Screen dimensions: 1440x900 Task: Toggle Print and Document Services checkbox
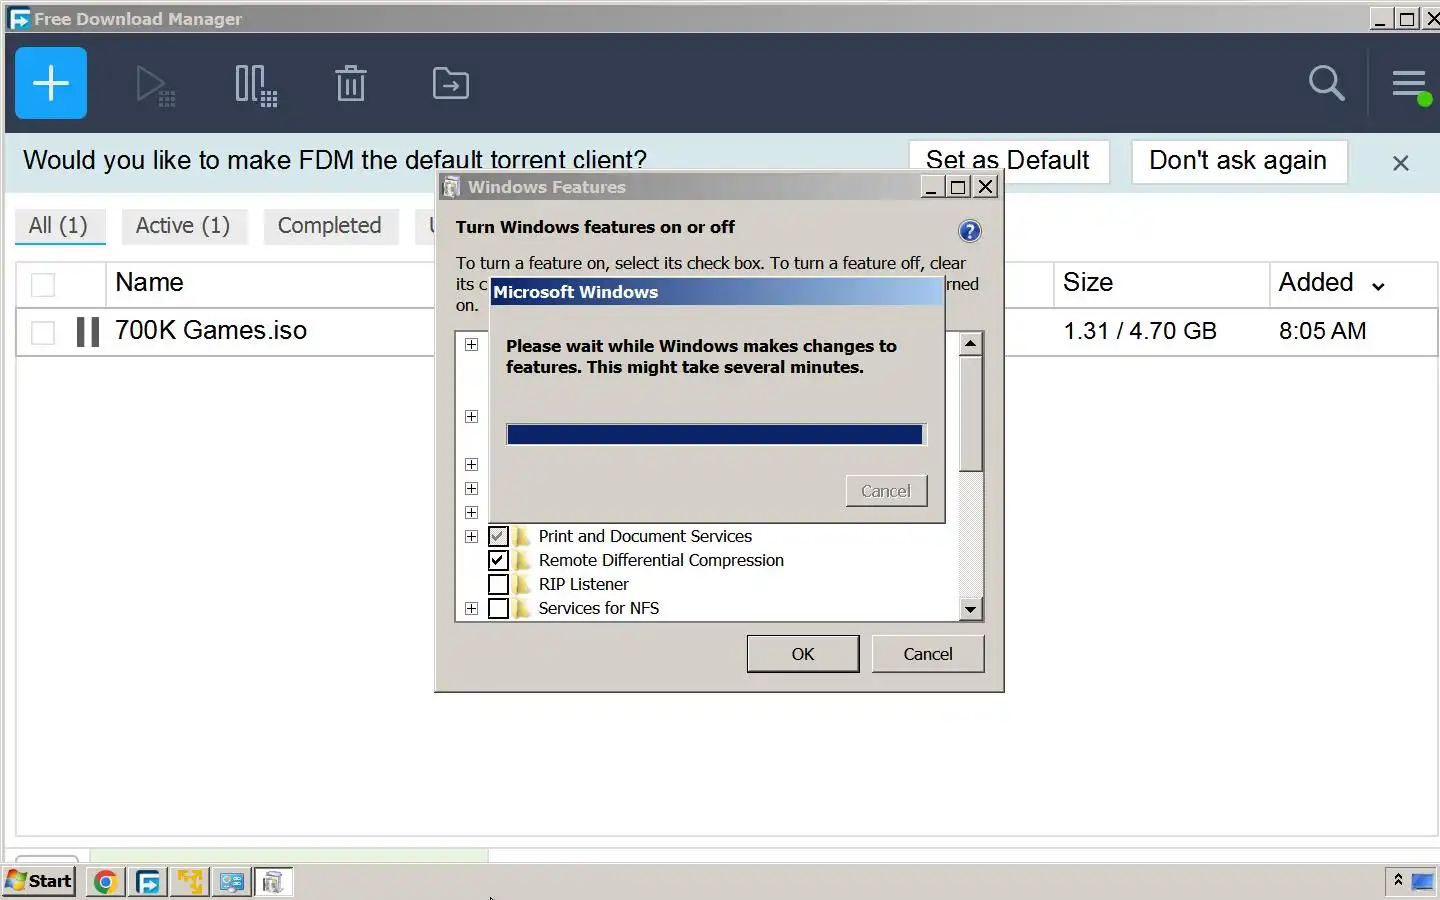[x=498, y=537]
